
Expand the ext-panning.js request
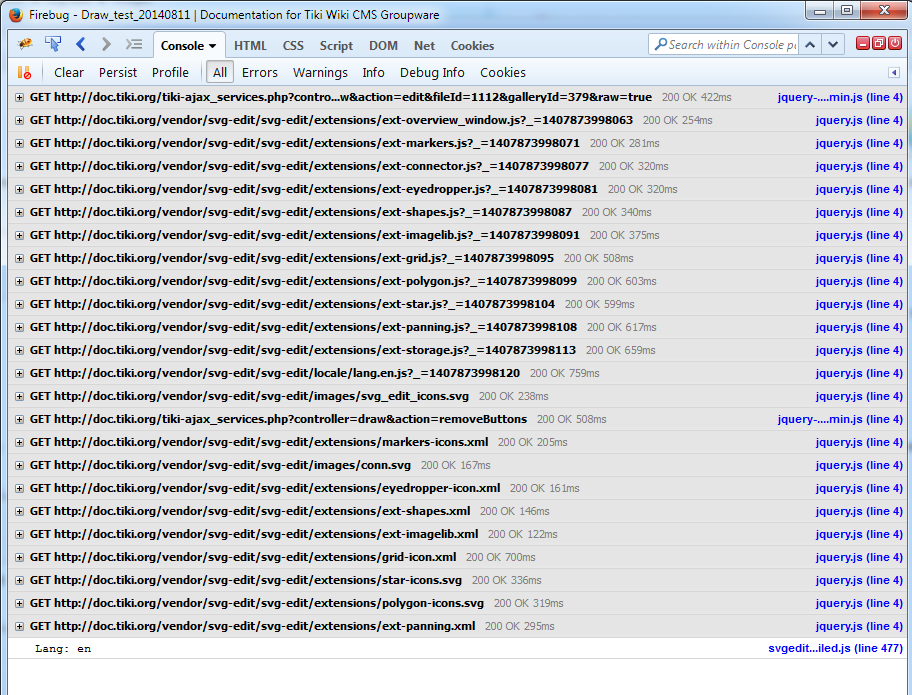(19, 327)
